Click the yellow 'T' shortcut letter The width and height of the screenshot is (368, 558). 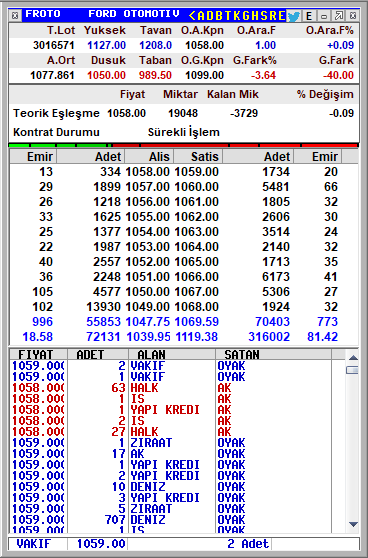click(228, 16)
